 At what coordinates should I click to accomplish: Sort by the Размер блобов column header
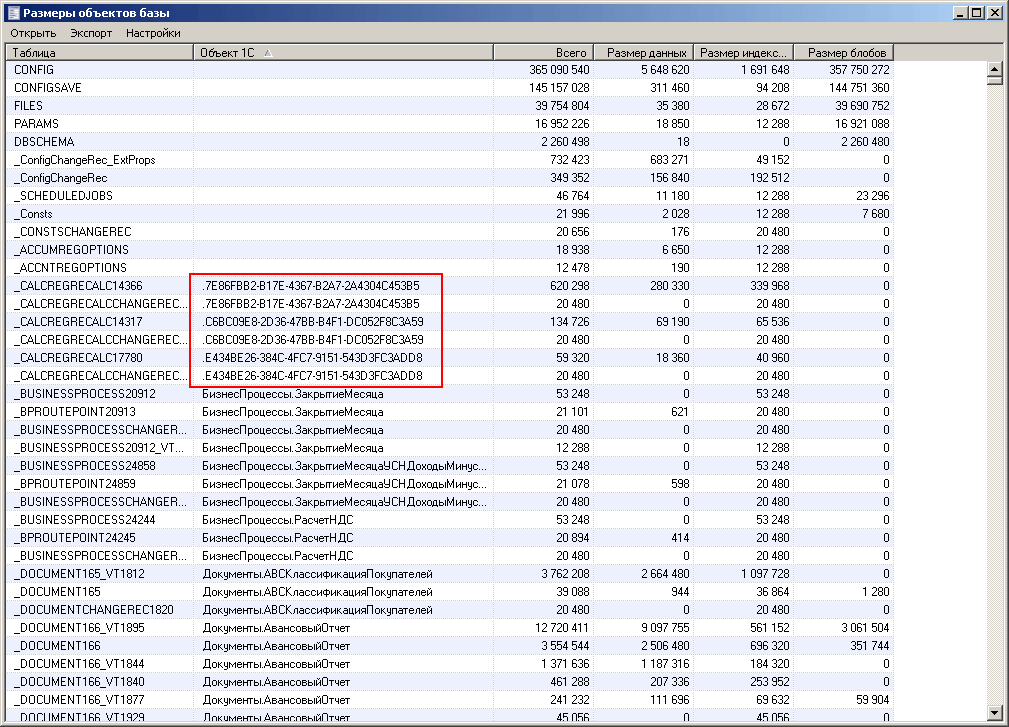click(844, 53)
